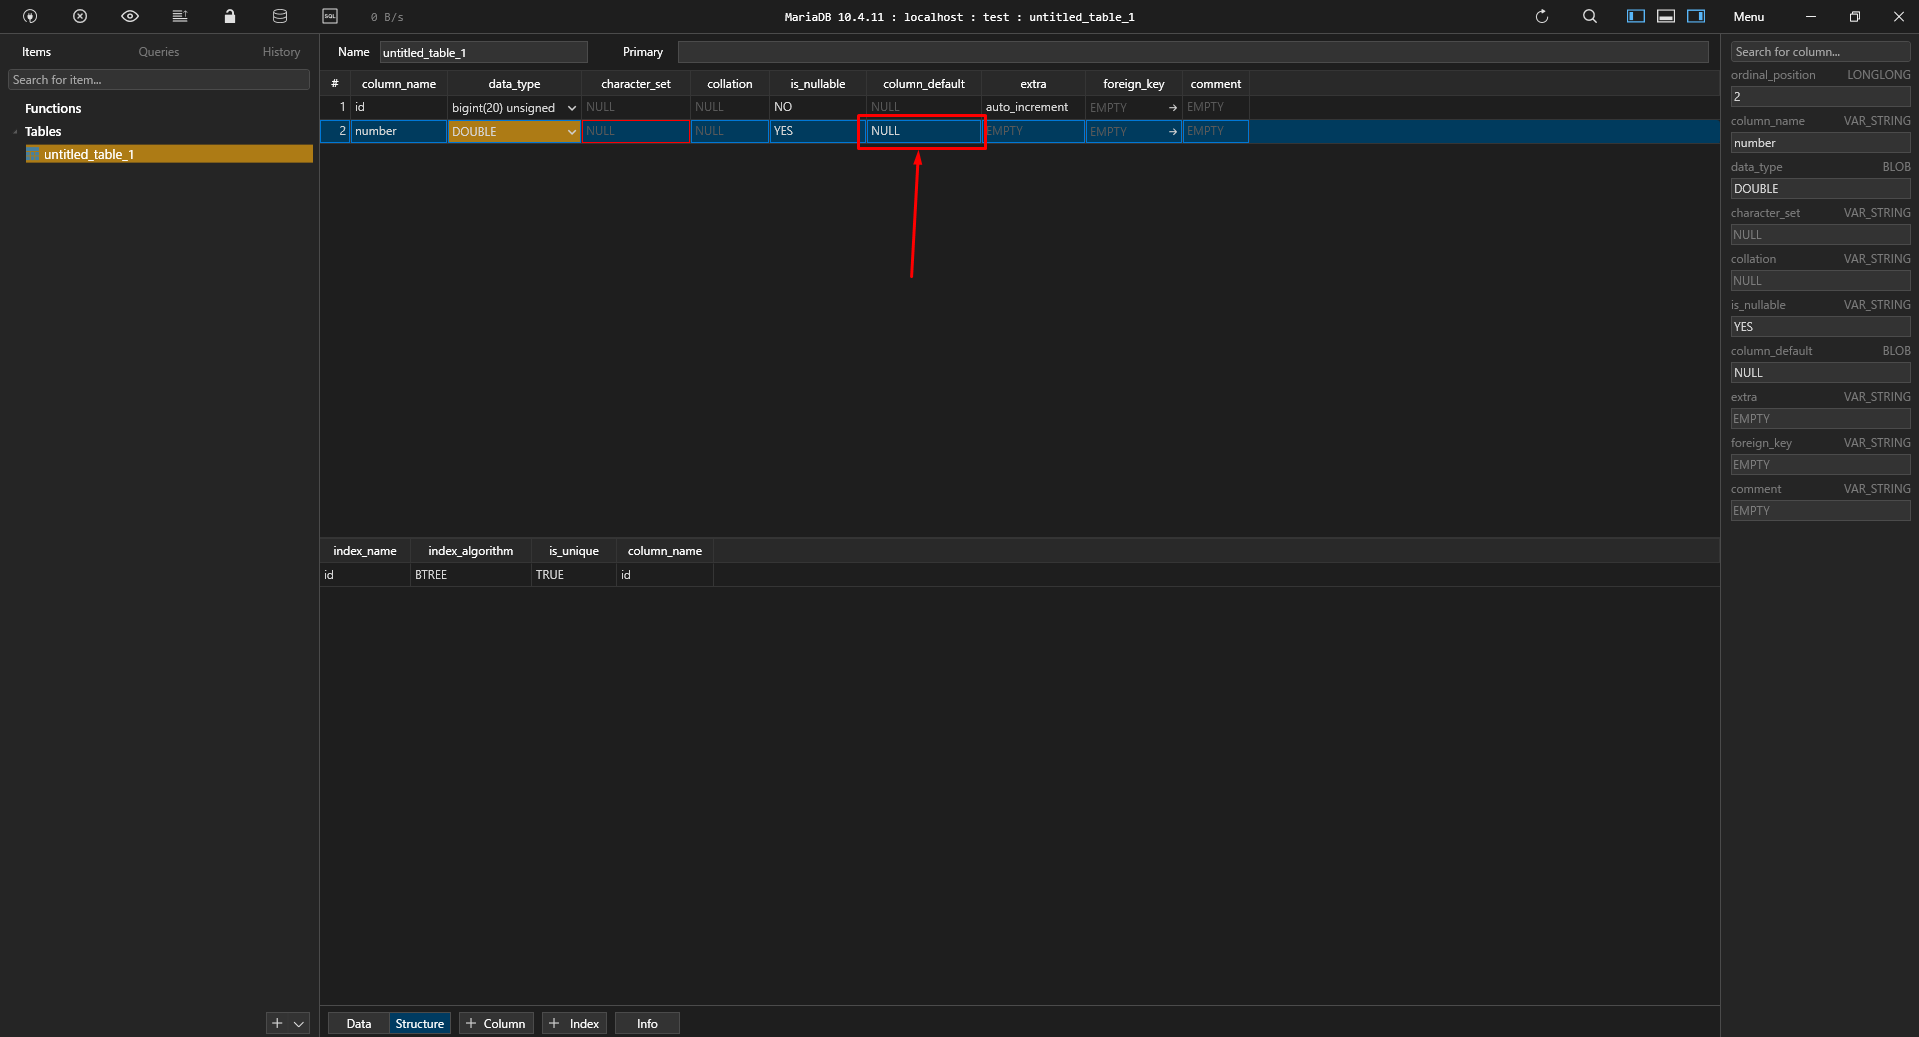The height and width of the screenshot is (1037, 1919).
Task: Open the data_type dropdown for the number column
Action: 571,131
